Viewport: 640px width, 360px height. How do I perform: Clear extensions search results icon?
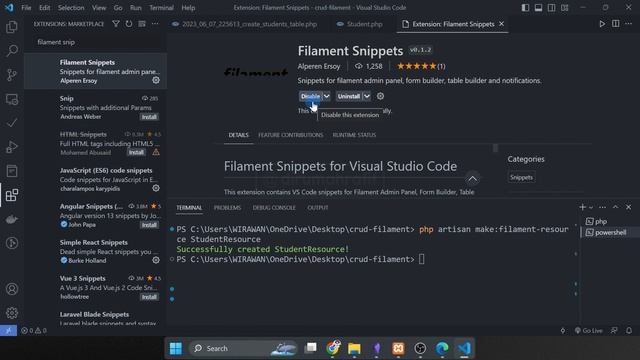(x=142, y=24)
